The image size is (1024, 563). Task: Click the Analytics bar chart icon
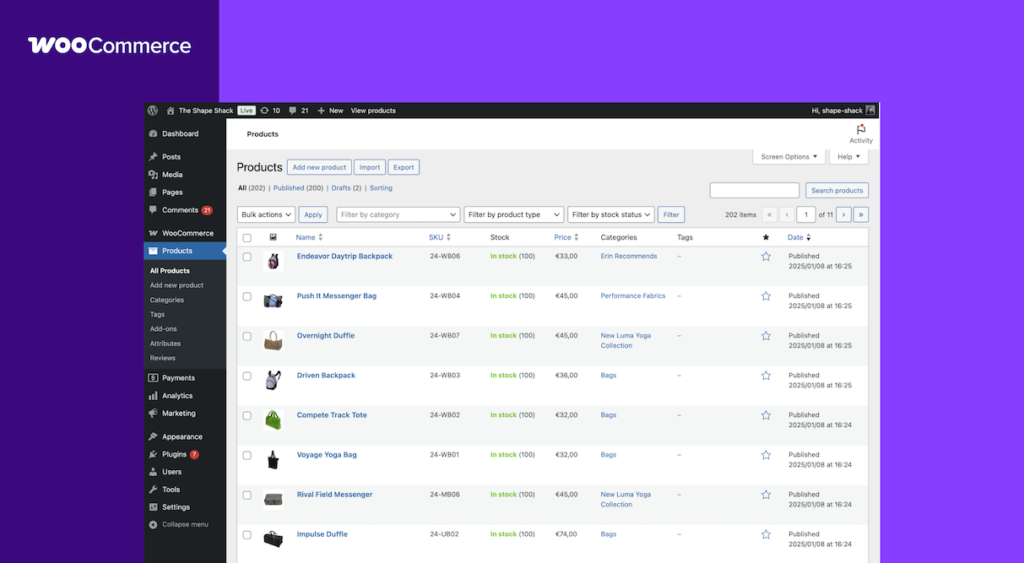point(153,396)
